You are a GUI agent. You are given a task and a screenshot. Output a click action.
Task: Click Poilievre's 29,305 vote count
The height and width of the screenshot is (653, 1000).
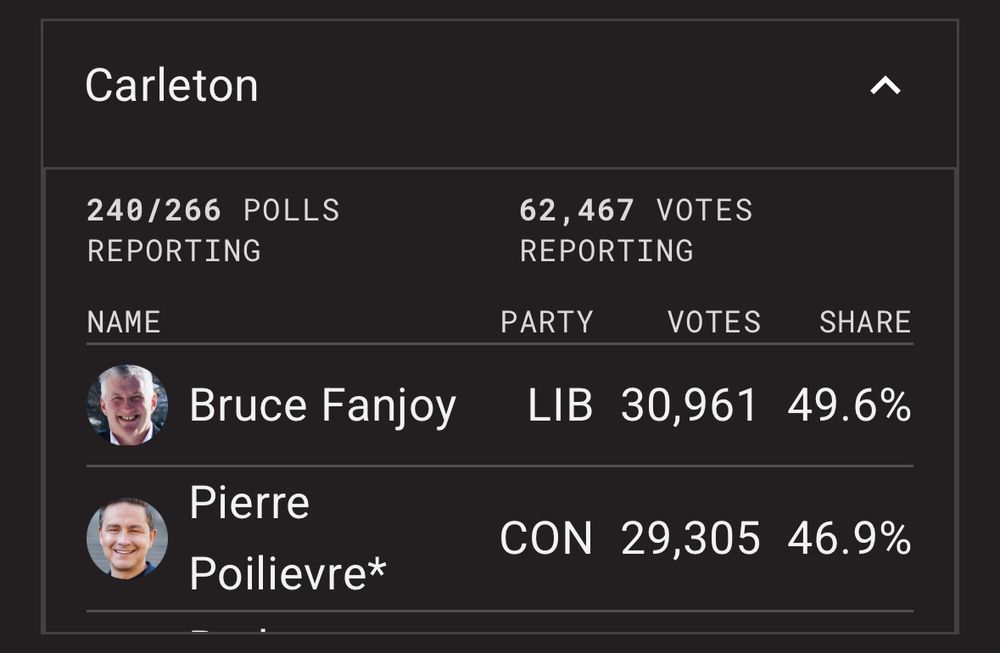click(690, 539)
